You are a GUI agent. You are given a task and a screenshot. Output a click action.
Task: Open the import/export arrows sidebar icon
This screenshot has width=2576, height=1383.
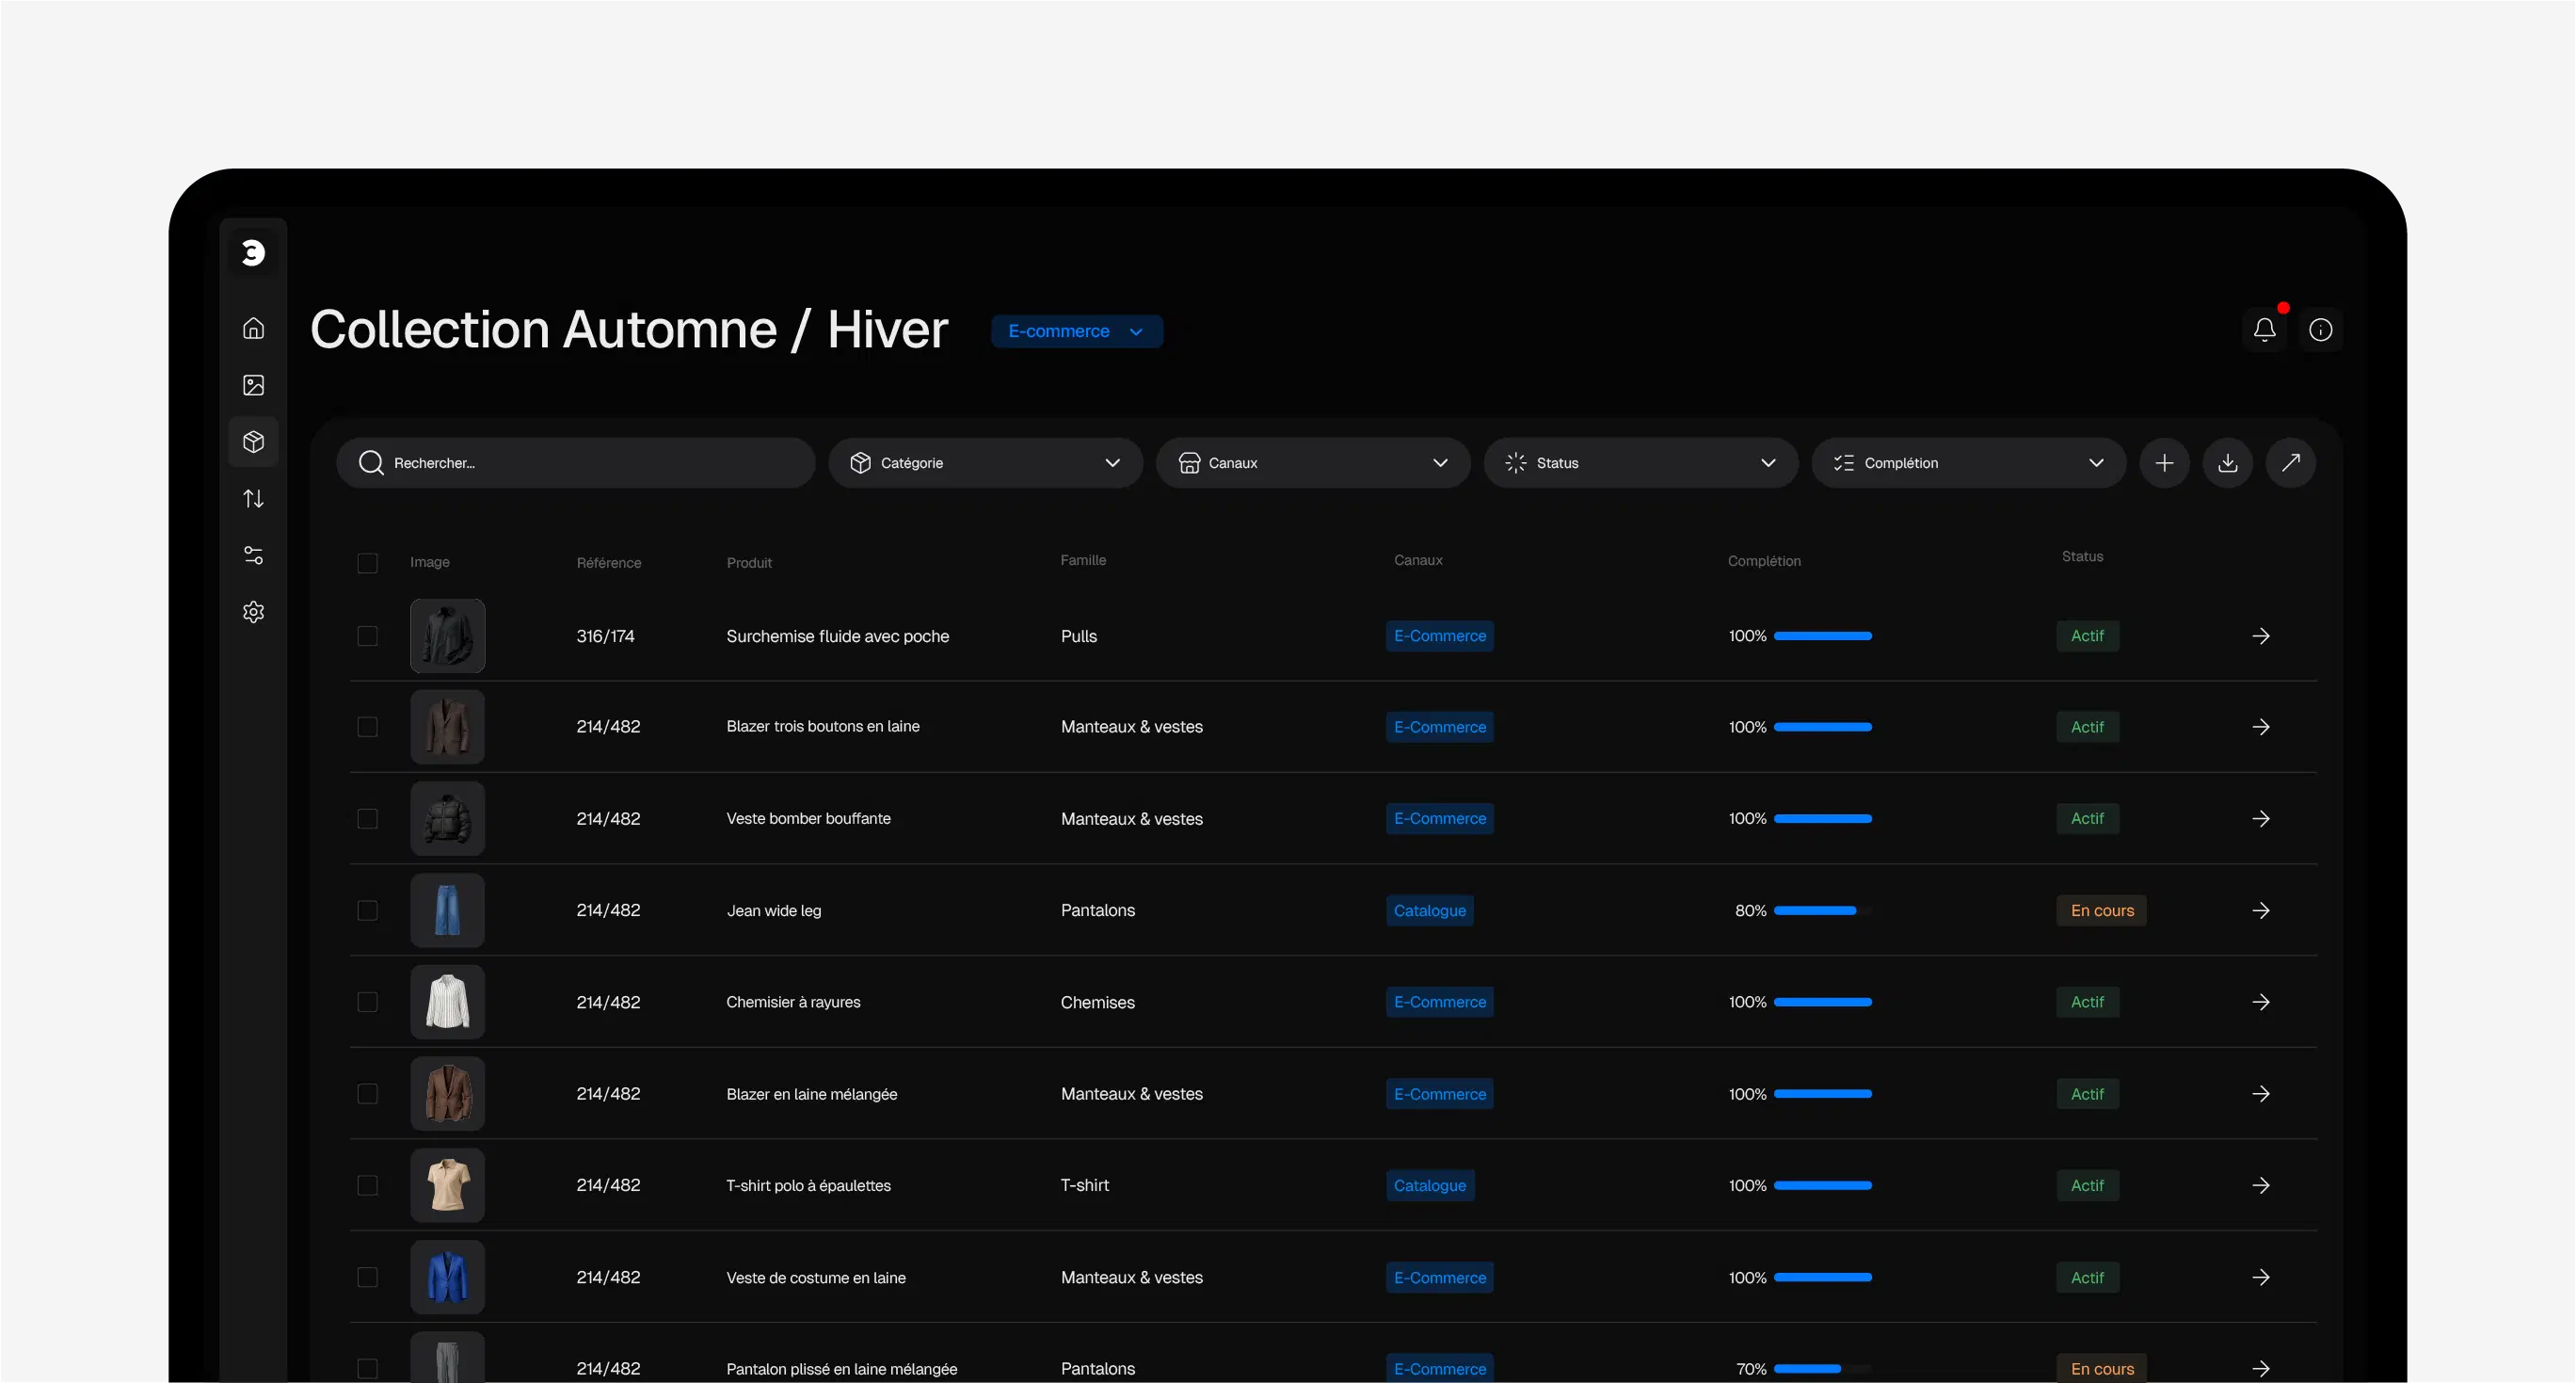253,498
